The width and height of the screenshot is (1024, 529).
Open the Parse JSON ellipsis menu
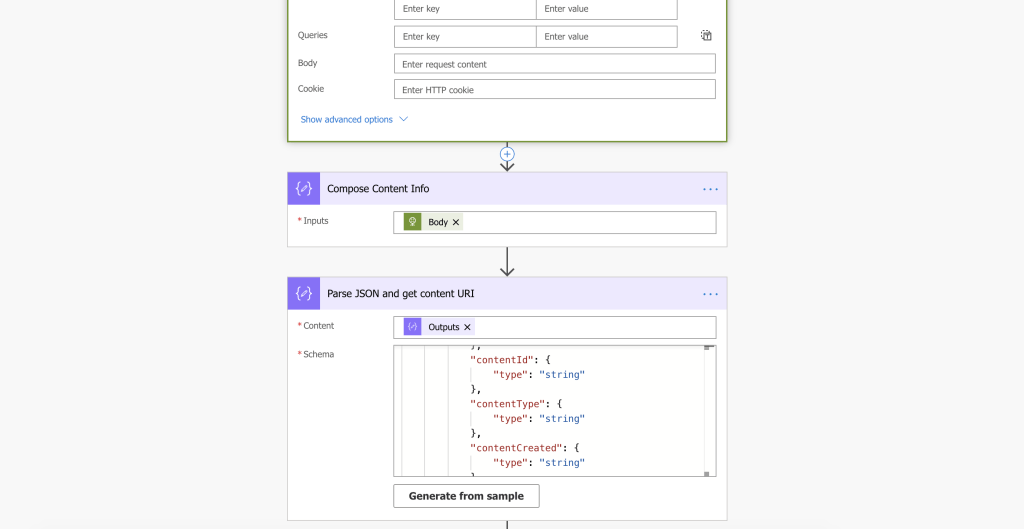point(710,294)
